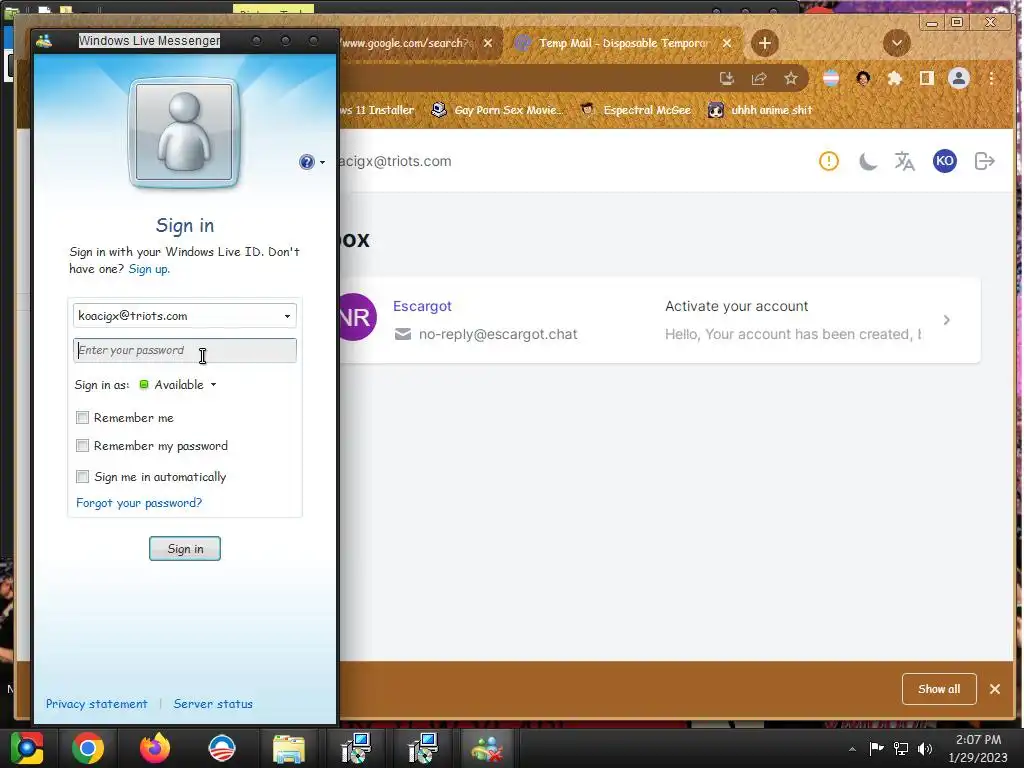
Task: Open the Sign in as Available dropdown
Action: [178, 385]
